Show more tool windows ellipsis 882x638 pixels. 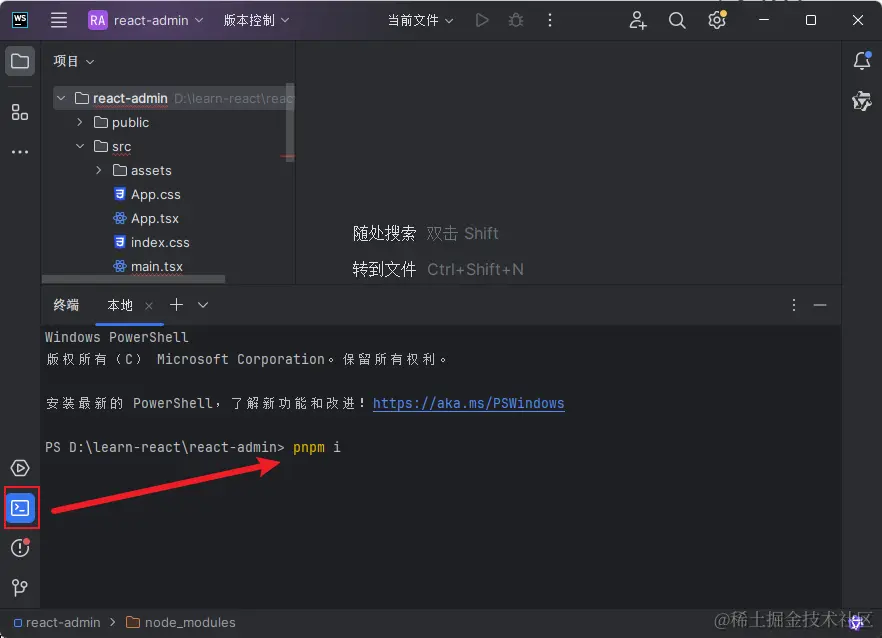click(20, 152)
